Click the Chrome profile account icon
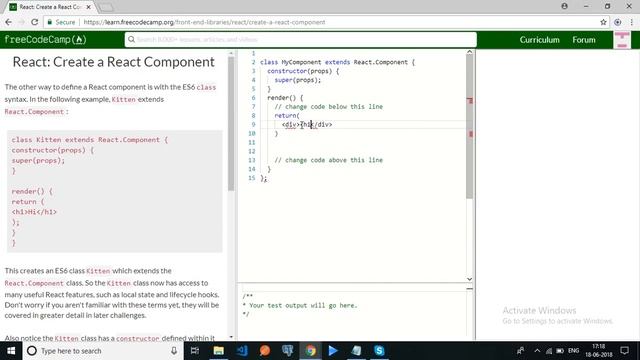 (564, 6)
